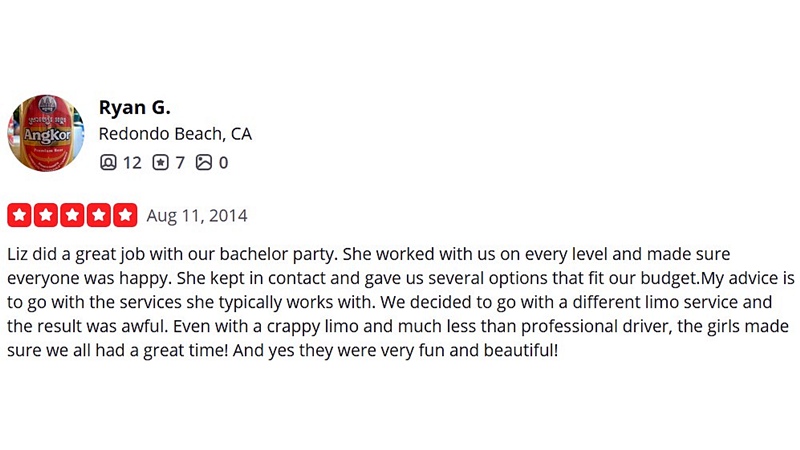Screen dimensions: 800x450
Task: Click the fifth red rating star
Action: [125, 215]
